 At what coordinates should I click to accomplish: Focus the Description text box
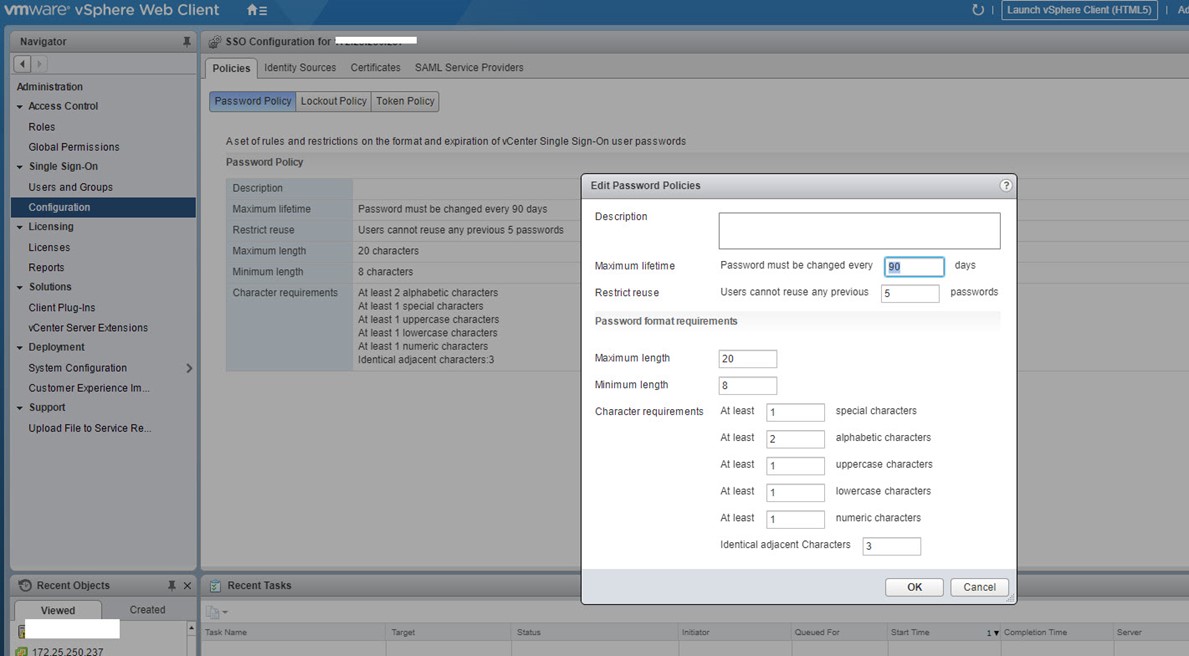point(859,231)
